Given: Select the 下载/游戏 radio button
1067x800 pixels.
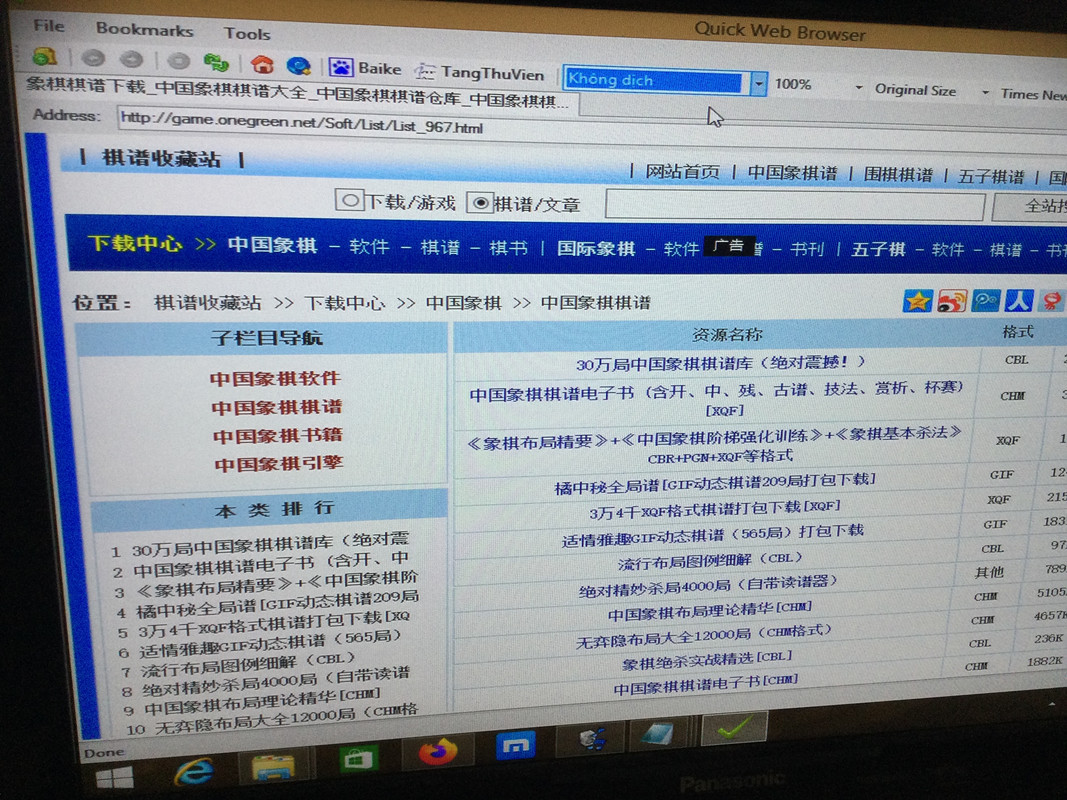Looking at the screenshot, I should (349, 201).
